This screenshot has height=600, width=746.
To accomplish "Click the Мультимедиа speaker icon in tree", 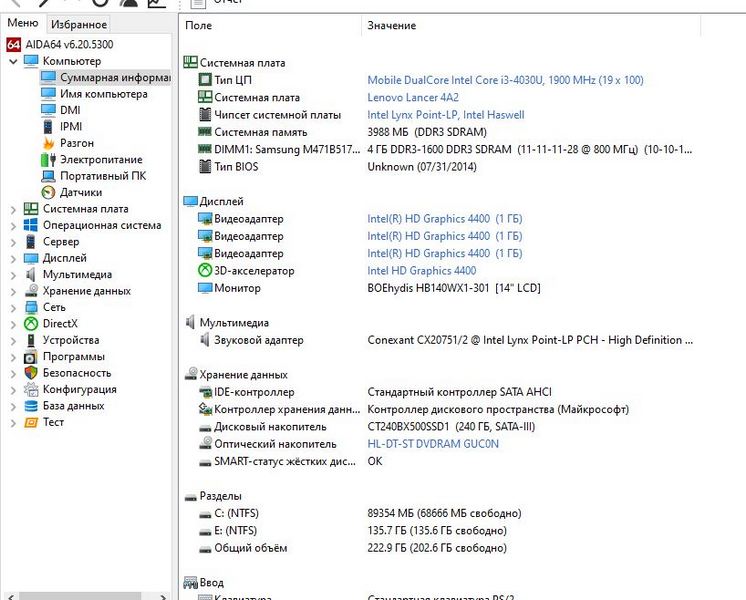I will pyautogui.click(x=31, y=275).
